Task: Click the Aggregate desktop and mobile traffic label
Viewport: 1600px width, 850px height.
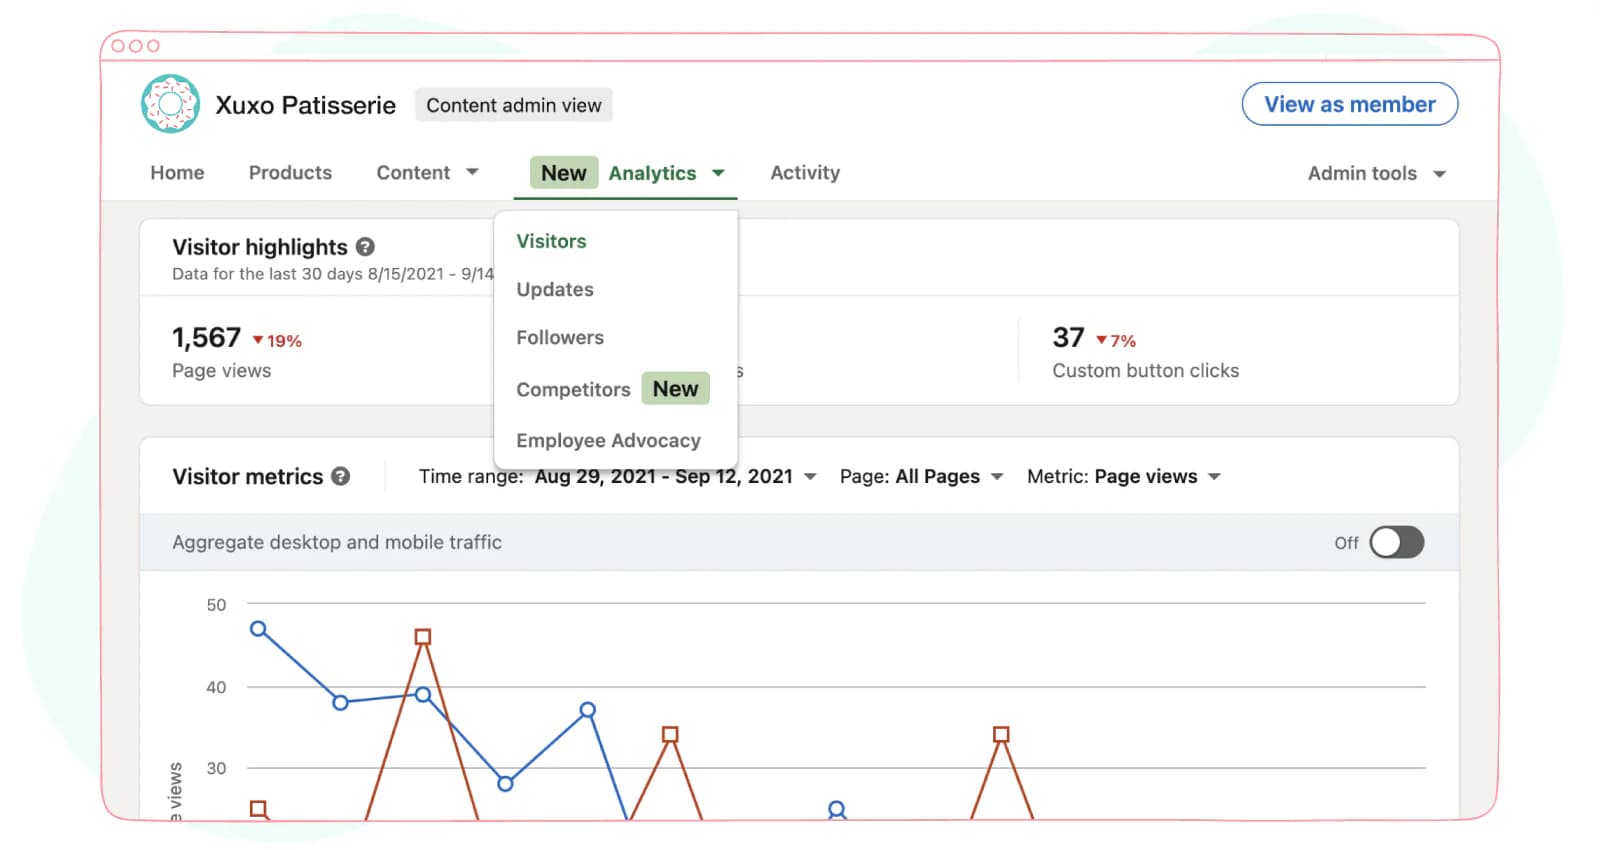Action: 337,542
